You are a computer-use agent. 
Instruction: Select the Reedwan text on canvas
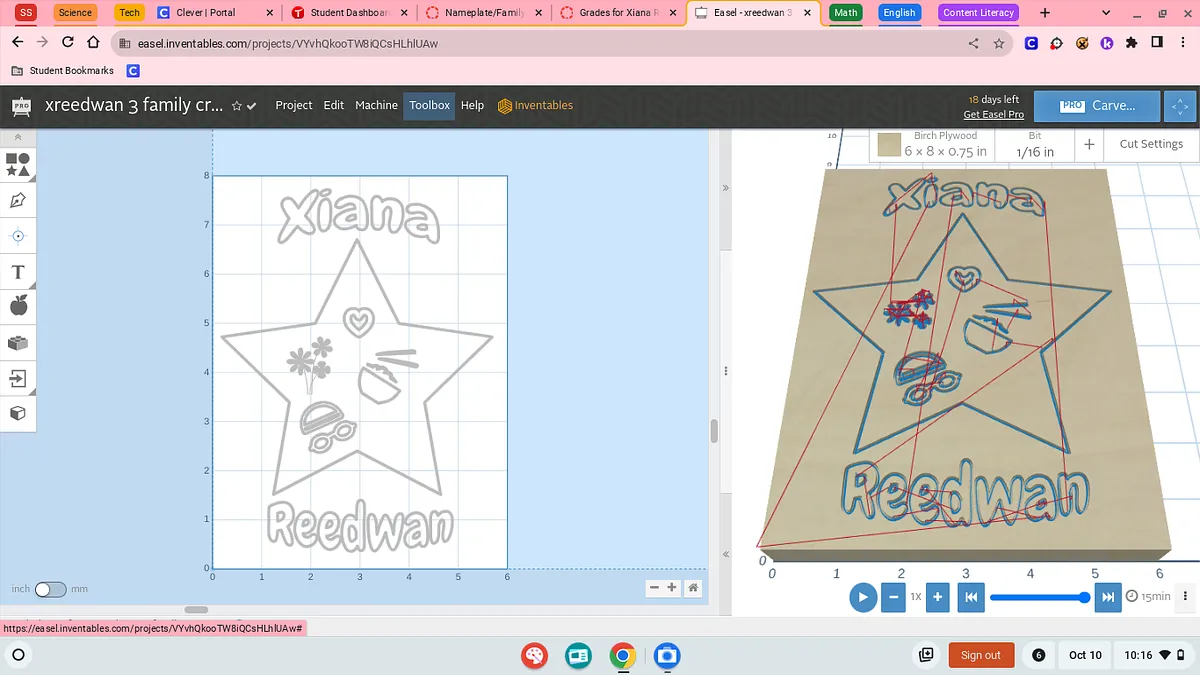click(x=360, y=525)
